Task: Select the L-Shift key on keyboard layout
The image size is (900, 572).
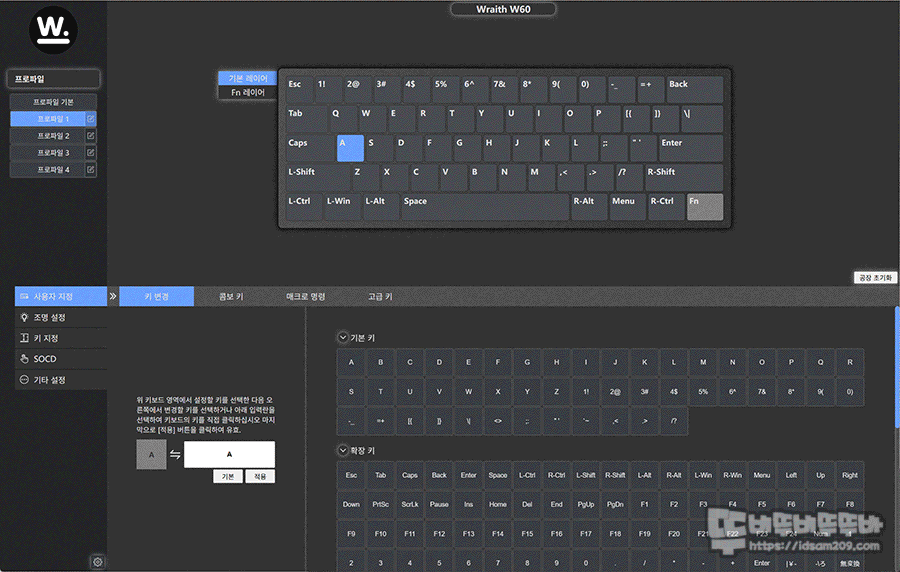Action: tap(317, 177)
